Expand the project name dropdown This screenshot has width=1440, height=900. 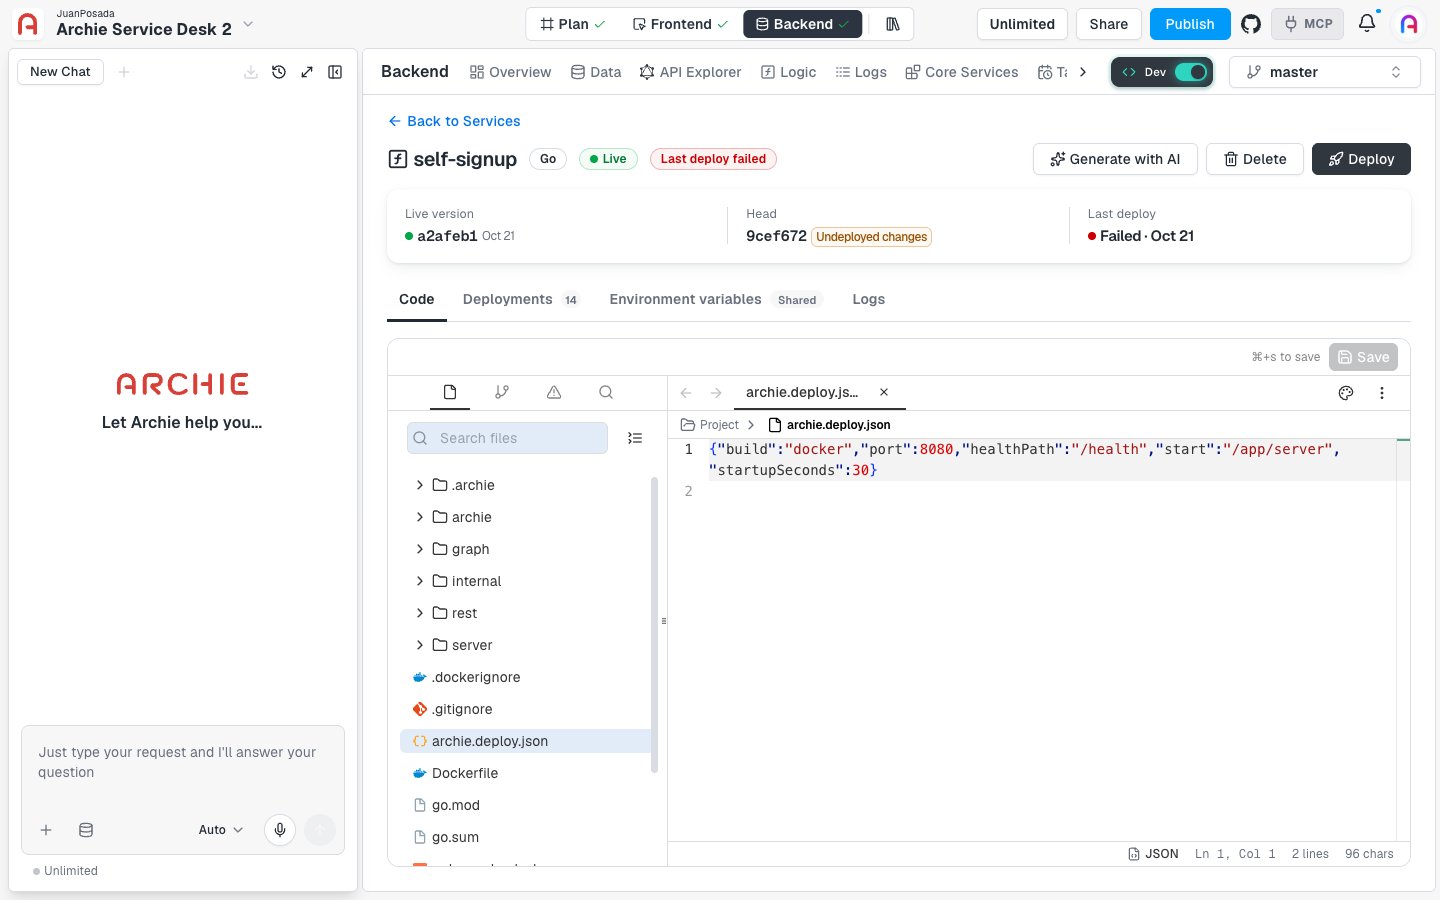click(249, 24)
